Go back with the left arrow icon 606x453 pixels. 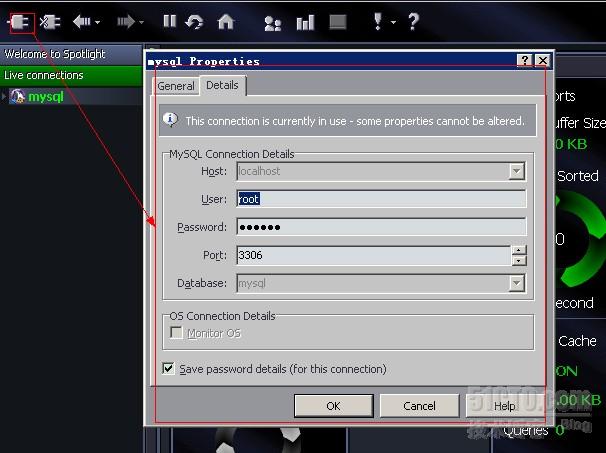click(x=82, y=22)
